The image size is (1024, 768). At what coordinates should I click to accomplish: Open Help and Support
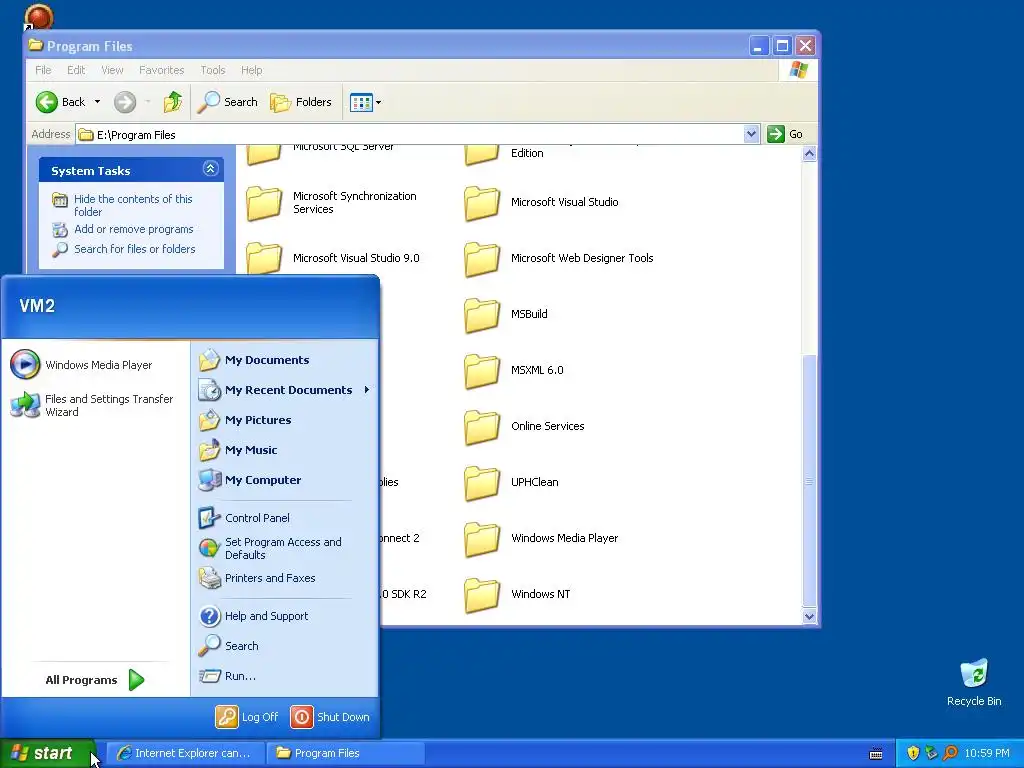tap(253, 616)
